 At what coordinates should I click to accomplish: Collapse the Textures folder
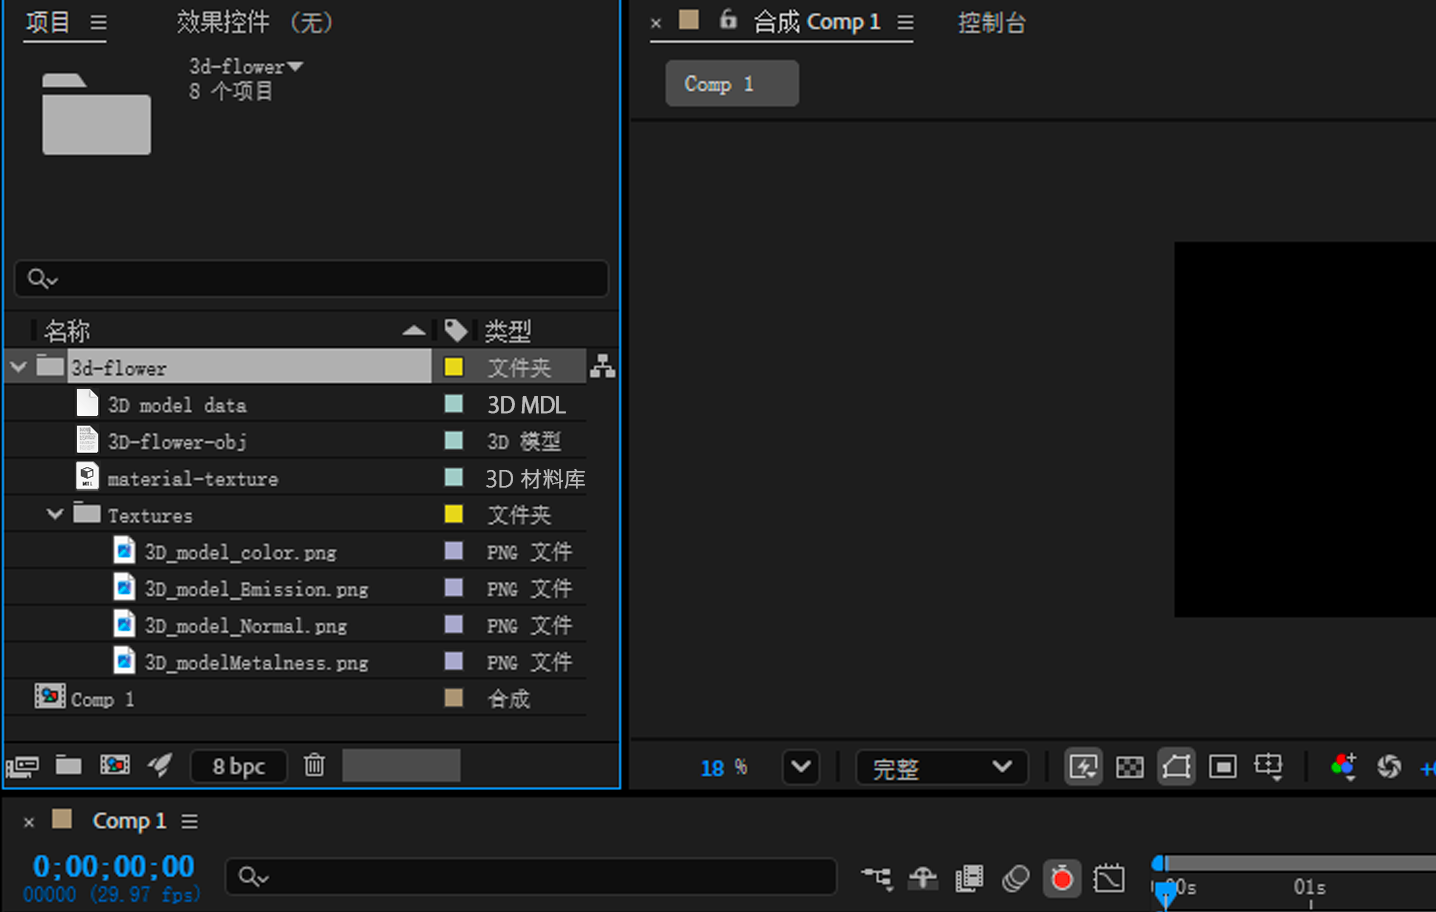55,514
